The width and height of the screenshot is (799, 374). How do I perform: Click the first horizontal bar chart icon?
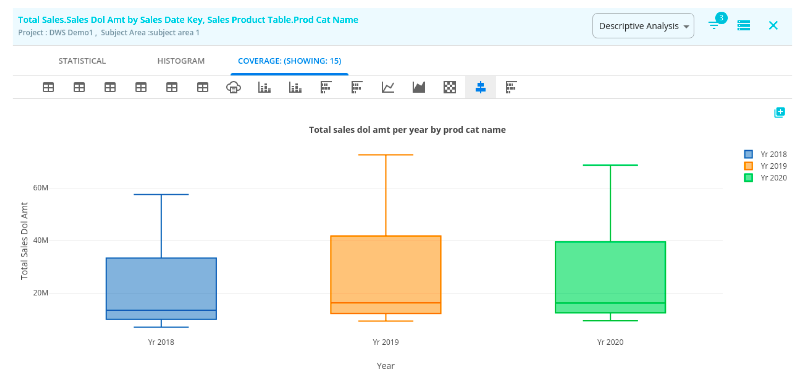pyautogui.click(x=326, y=88)
